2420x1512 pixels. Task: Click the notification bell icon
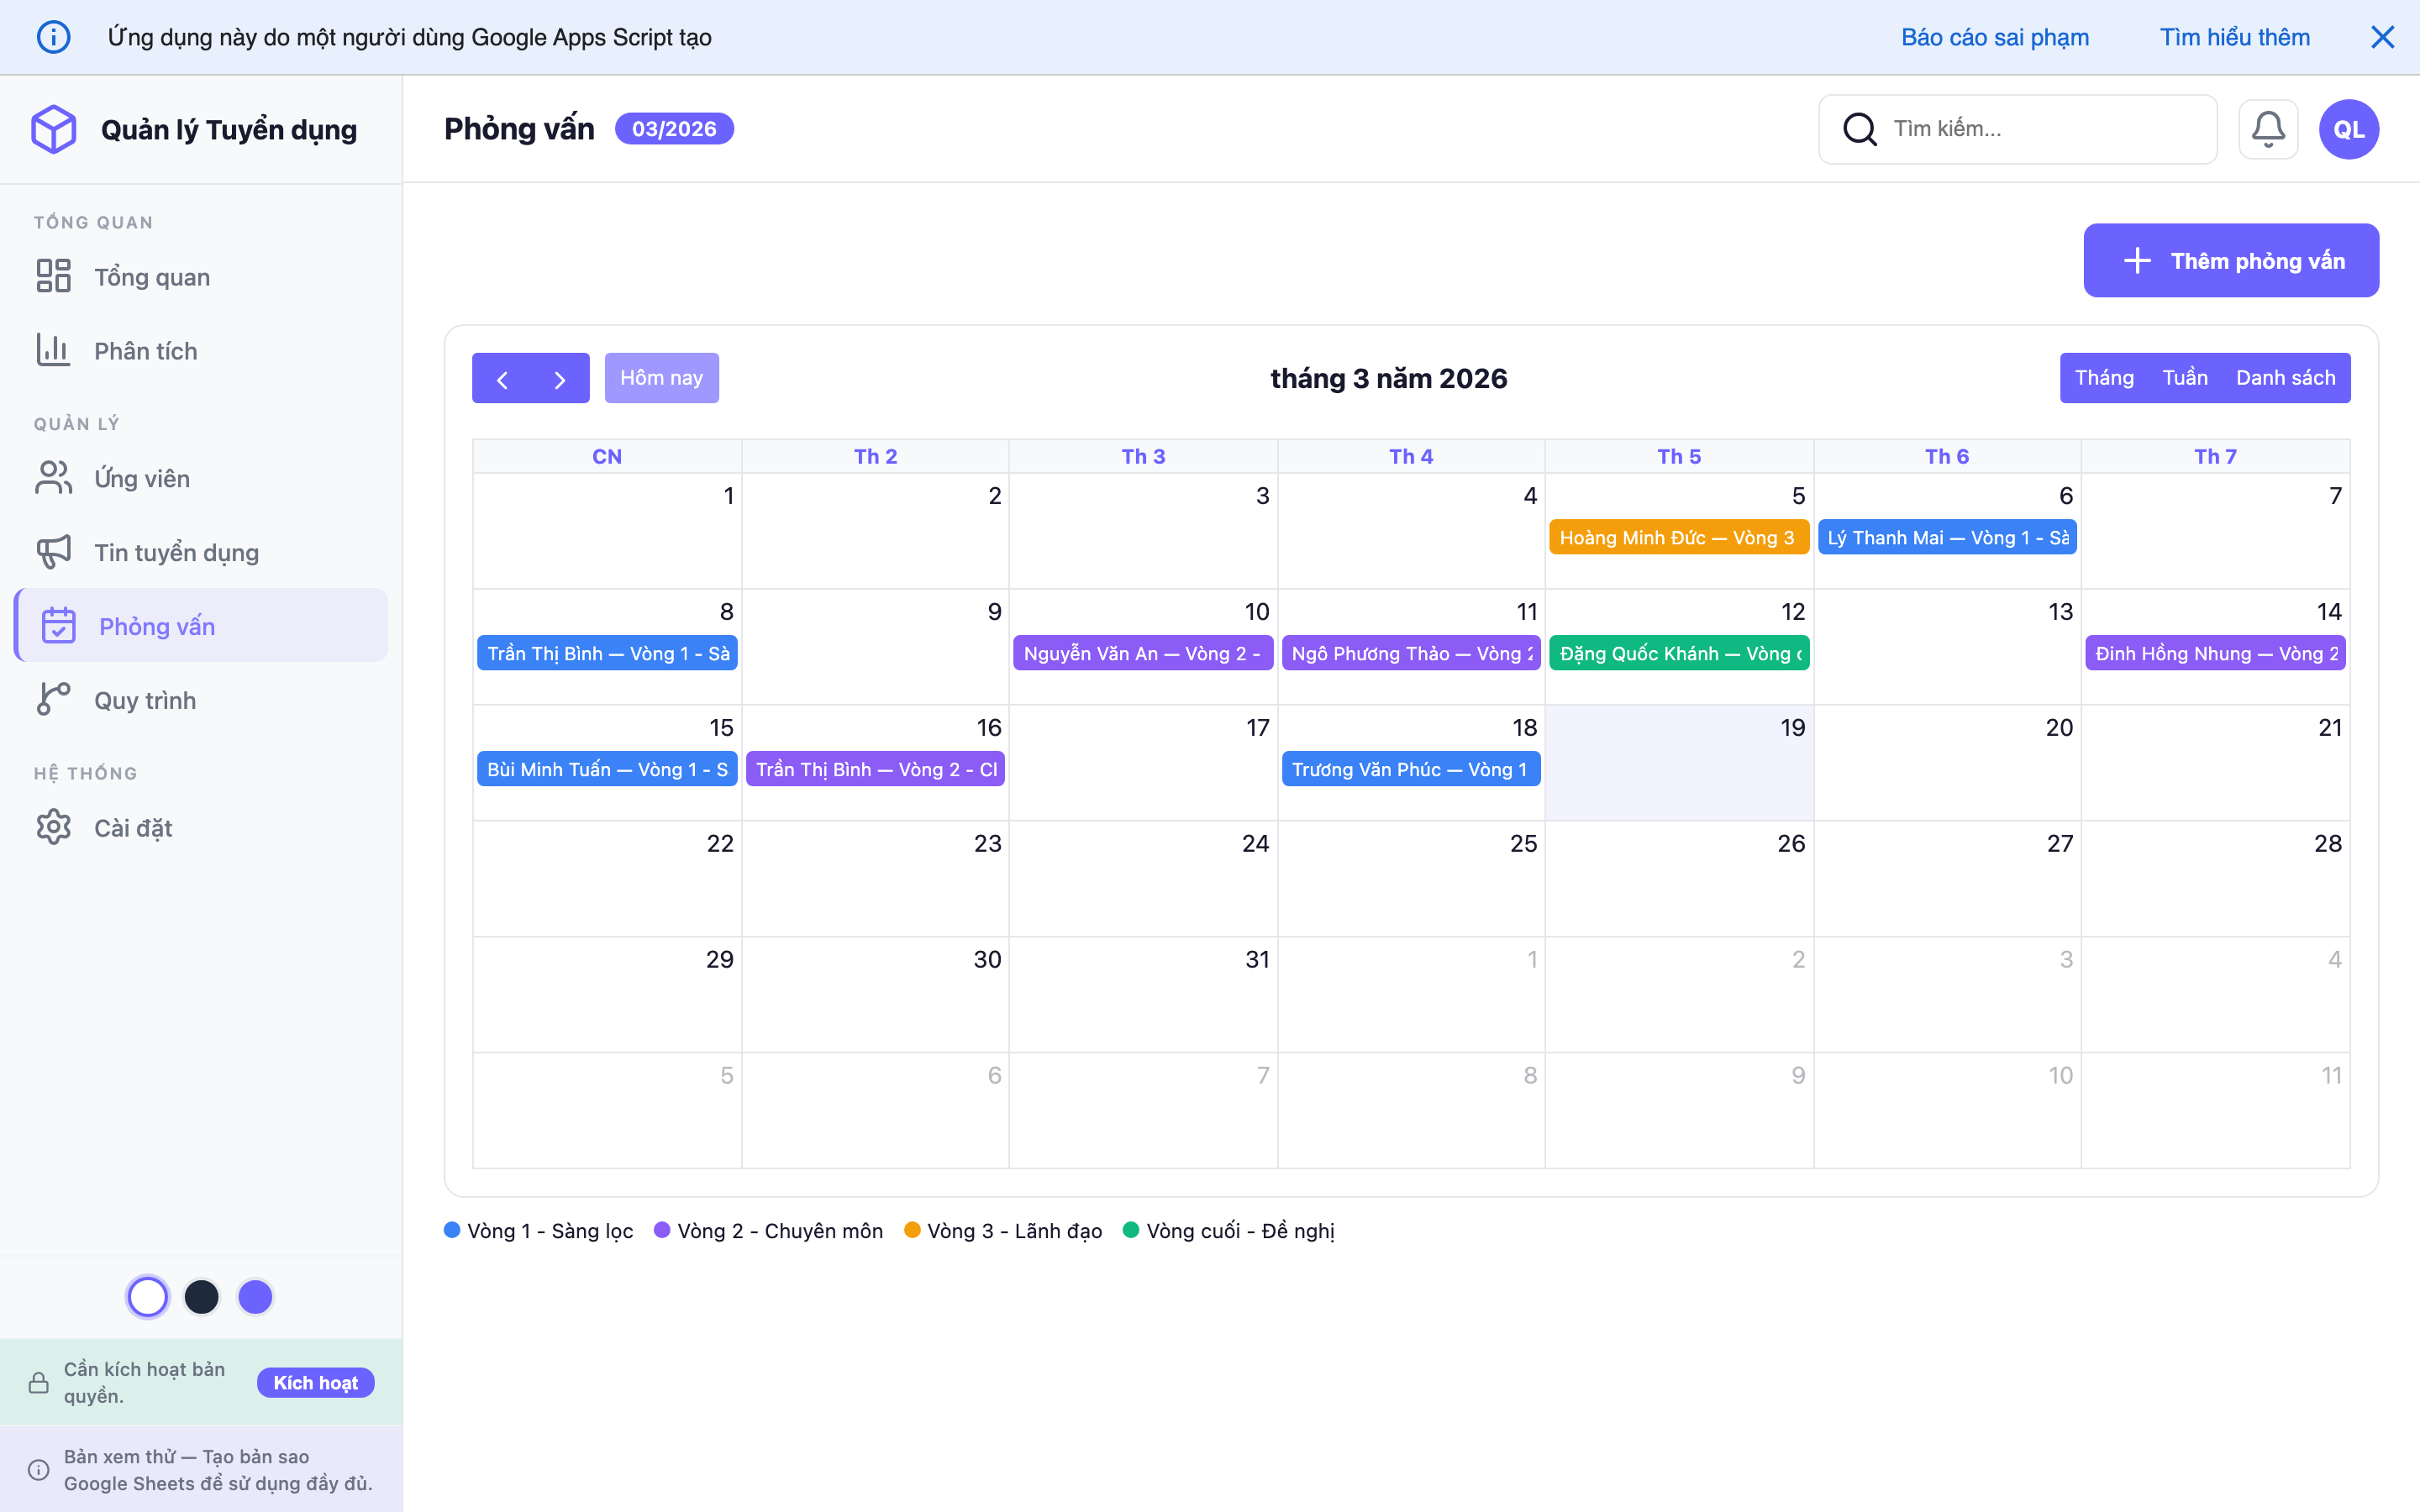pyautogui.click(x=2267, y=129)
